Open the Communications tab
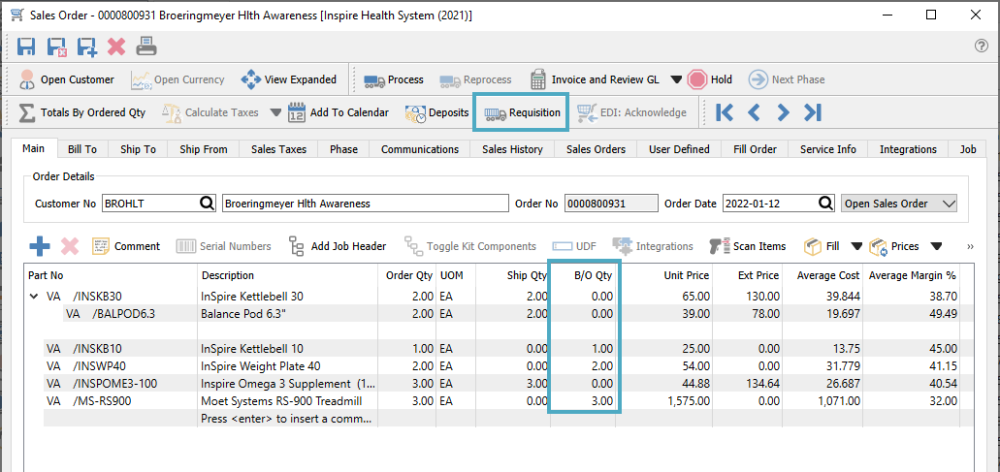The height and width of the screenshot is (472, 1000). 420,149
